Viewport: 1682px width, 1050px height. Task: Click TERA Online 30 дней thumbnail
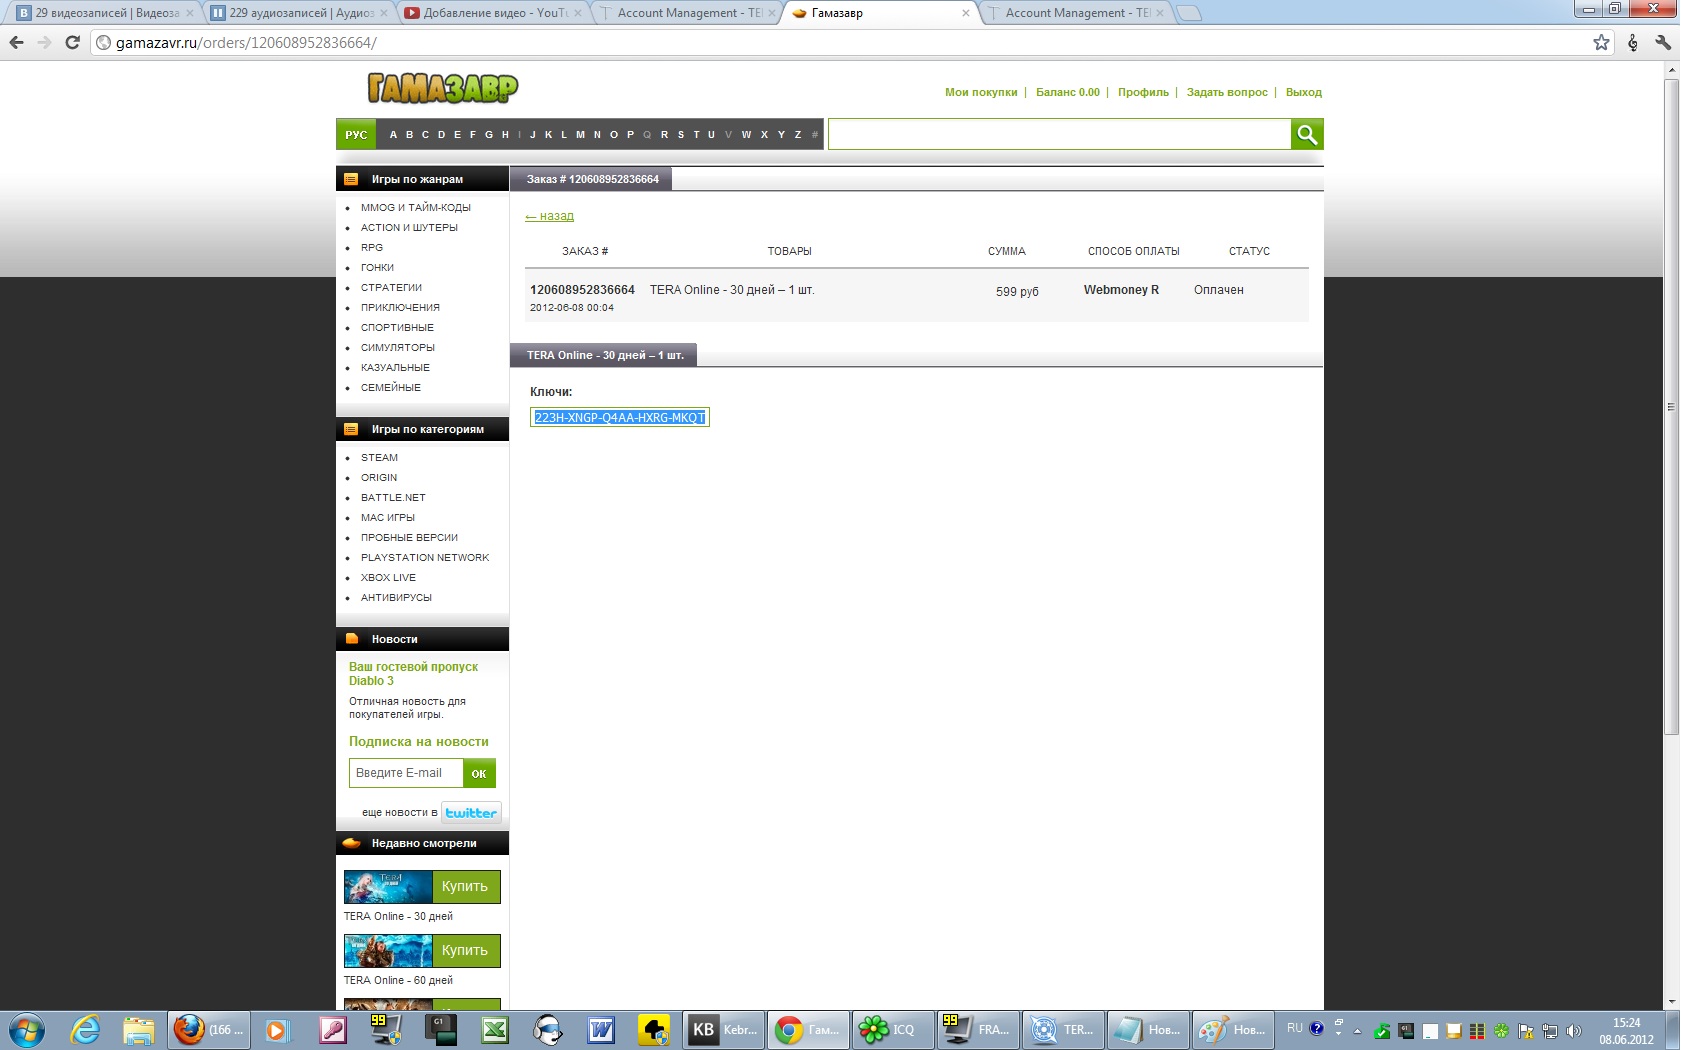click(388, 887)
